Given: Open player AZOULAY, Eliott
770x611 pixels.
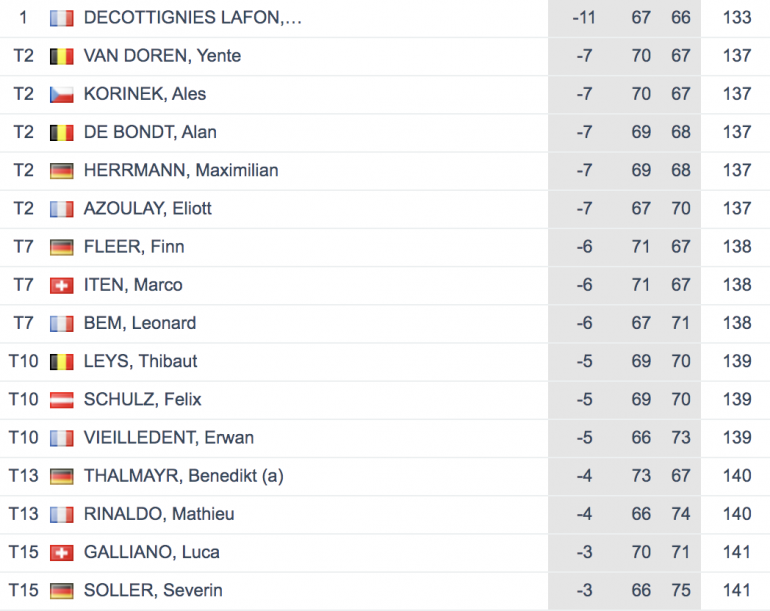Looking at the screenshot, I should [148, 208].
